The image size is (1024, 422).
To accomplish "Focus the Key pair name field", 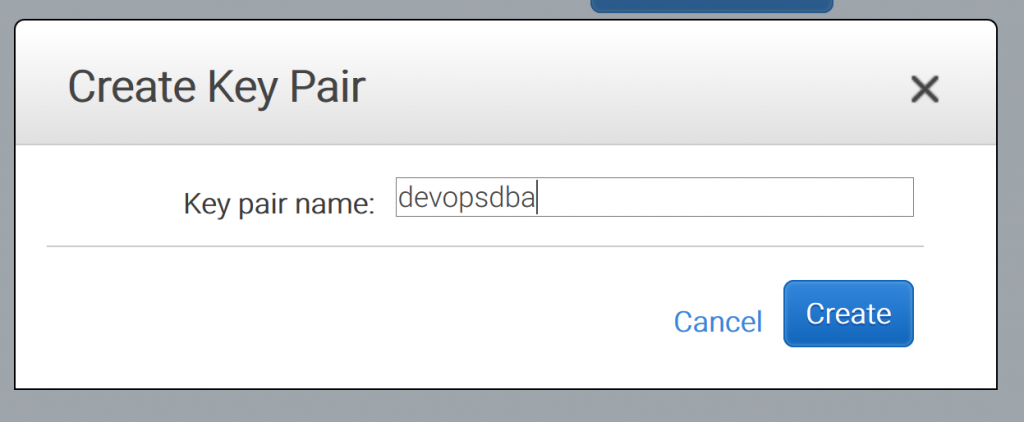I will [x=654, y=197].
